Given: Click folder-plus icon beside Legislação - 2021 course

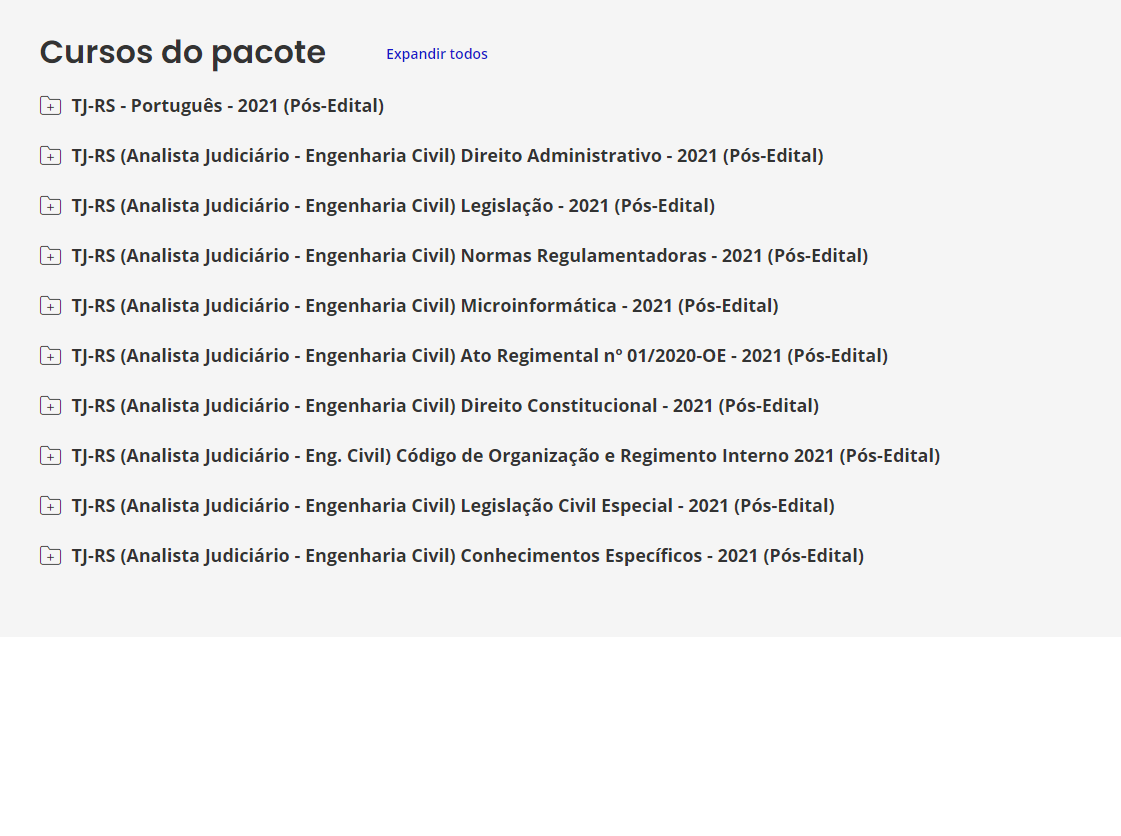Looking at the screenshot, I should (x=50, y=206).
